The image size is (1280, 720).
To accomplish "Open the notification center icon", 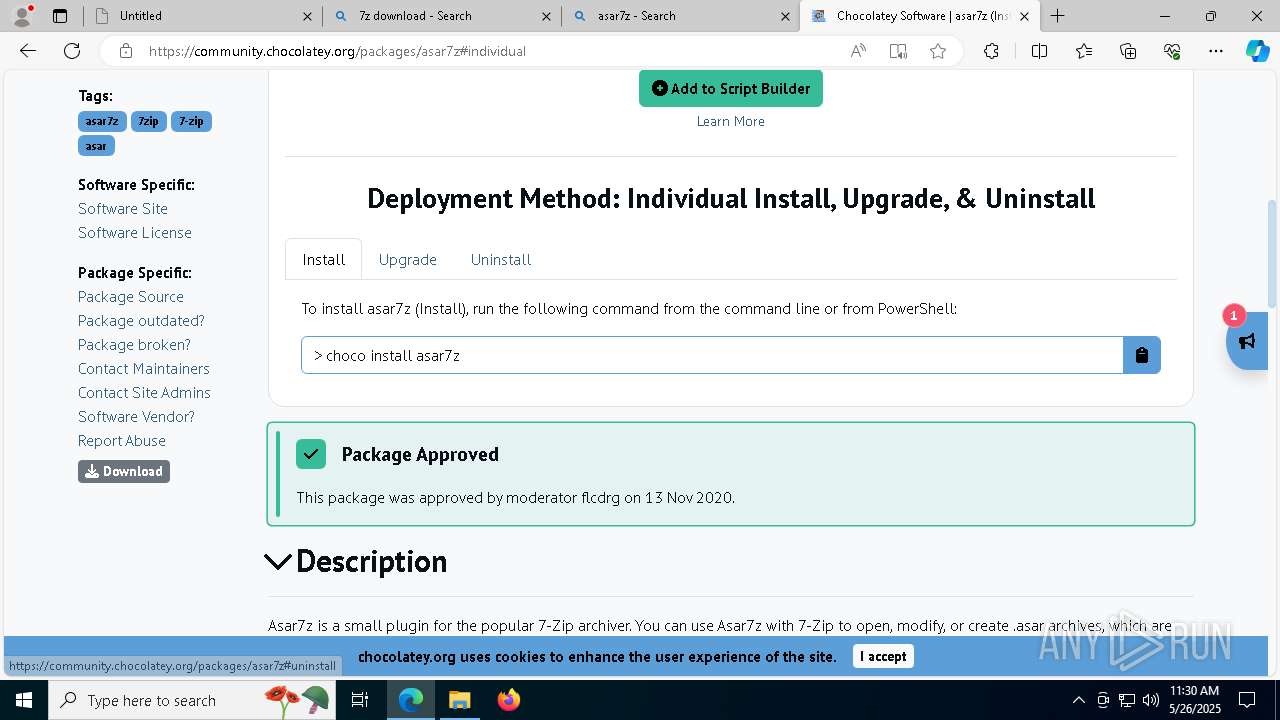I will pyautogui.click(x=1247, y=700).
